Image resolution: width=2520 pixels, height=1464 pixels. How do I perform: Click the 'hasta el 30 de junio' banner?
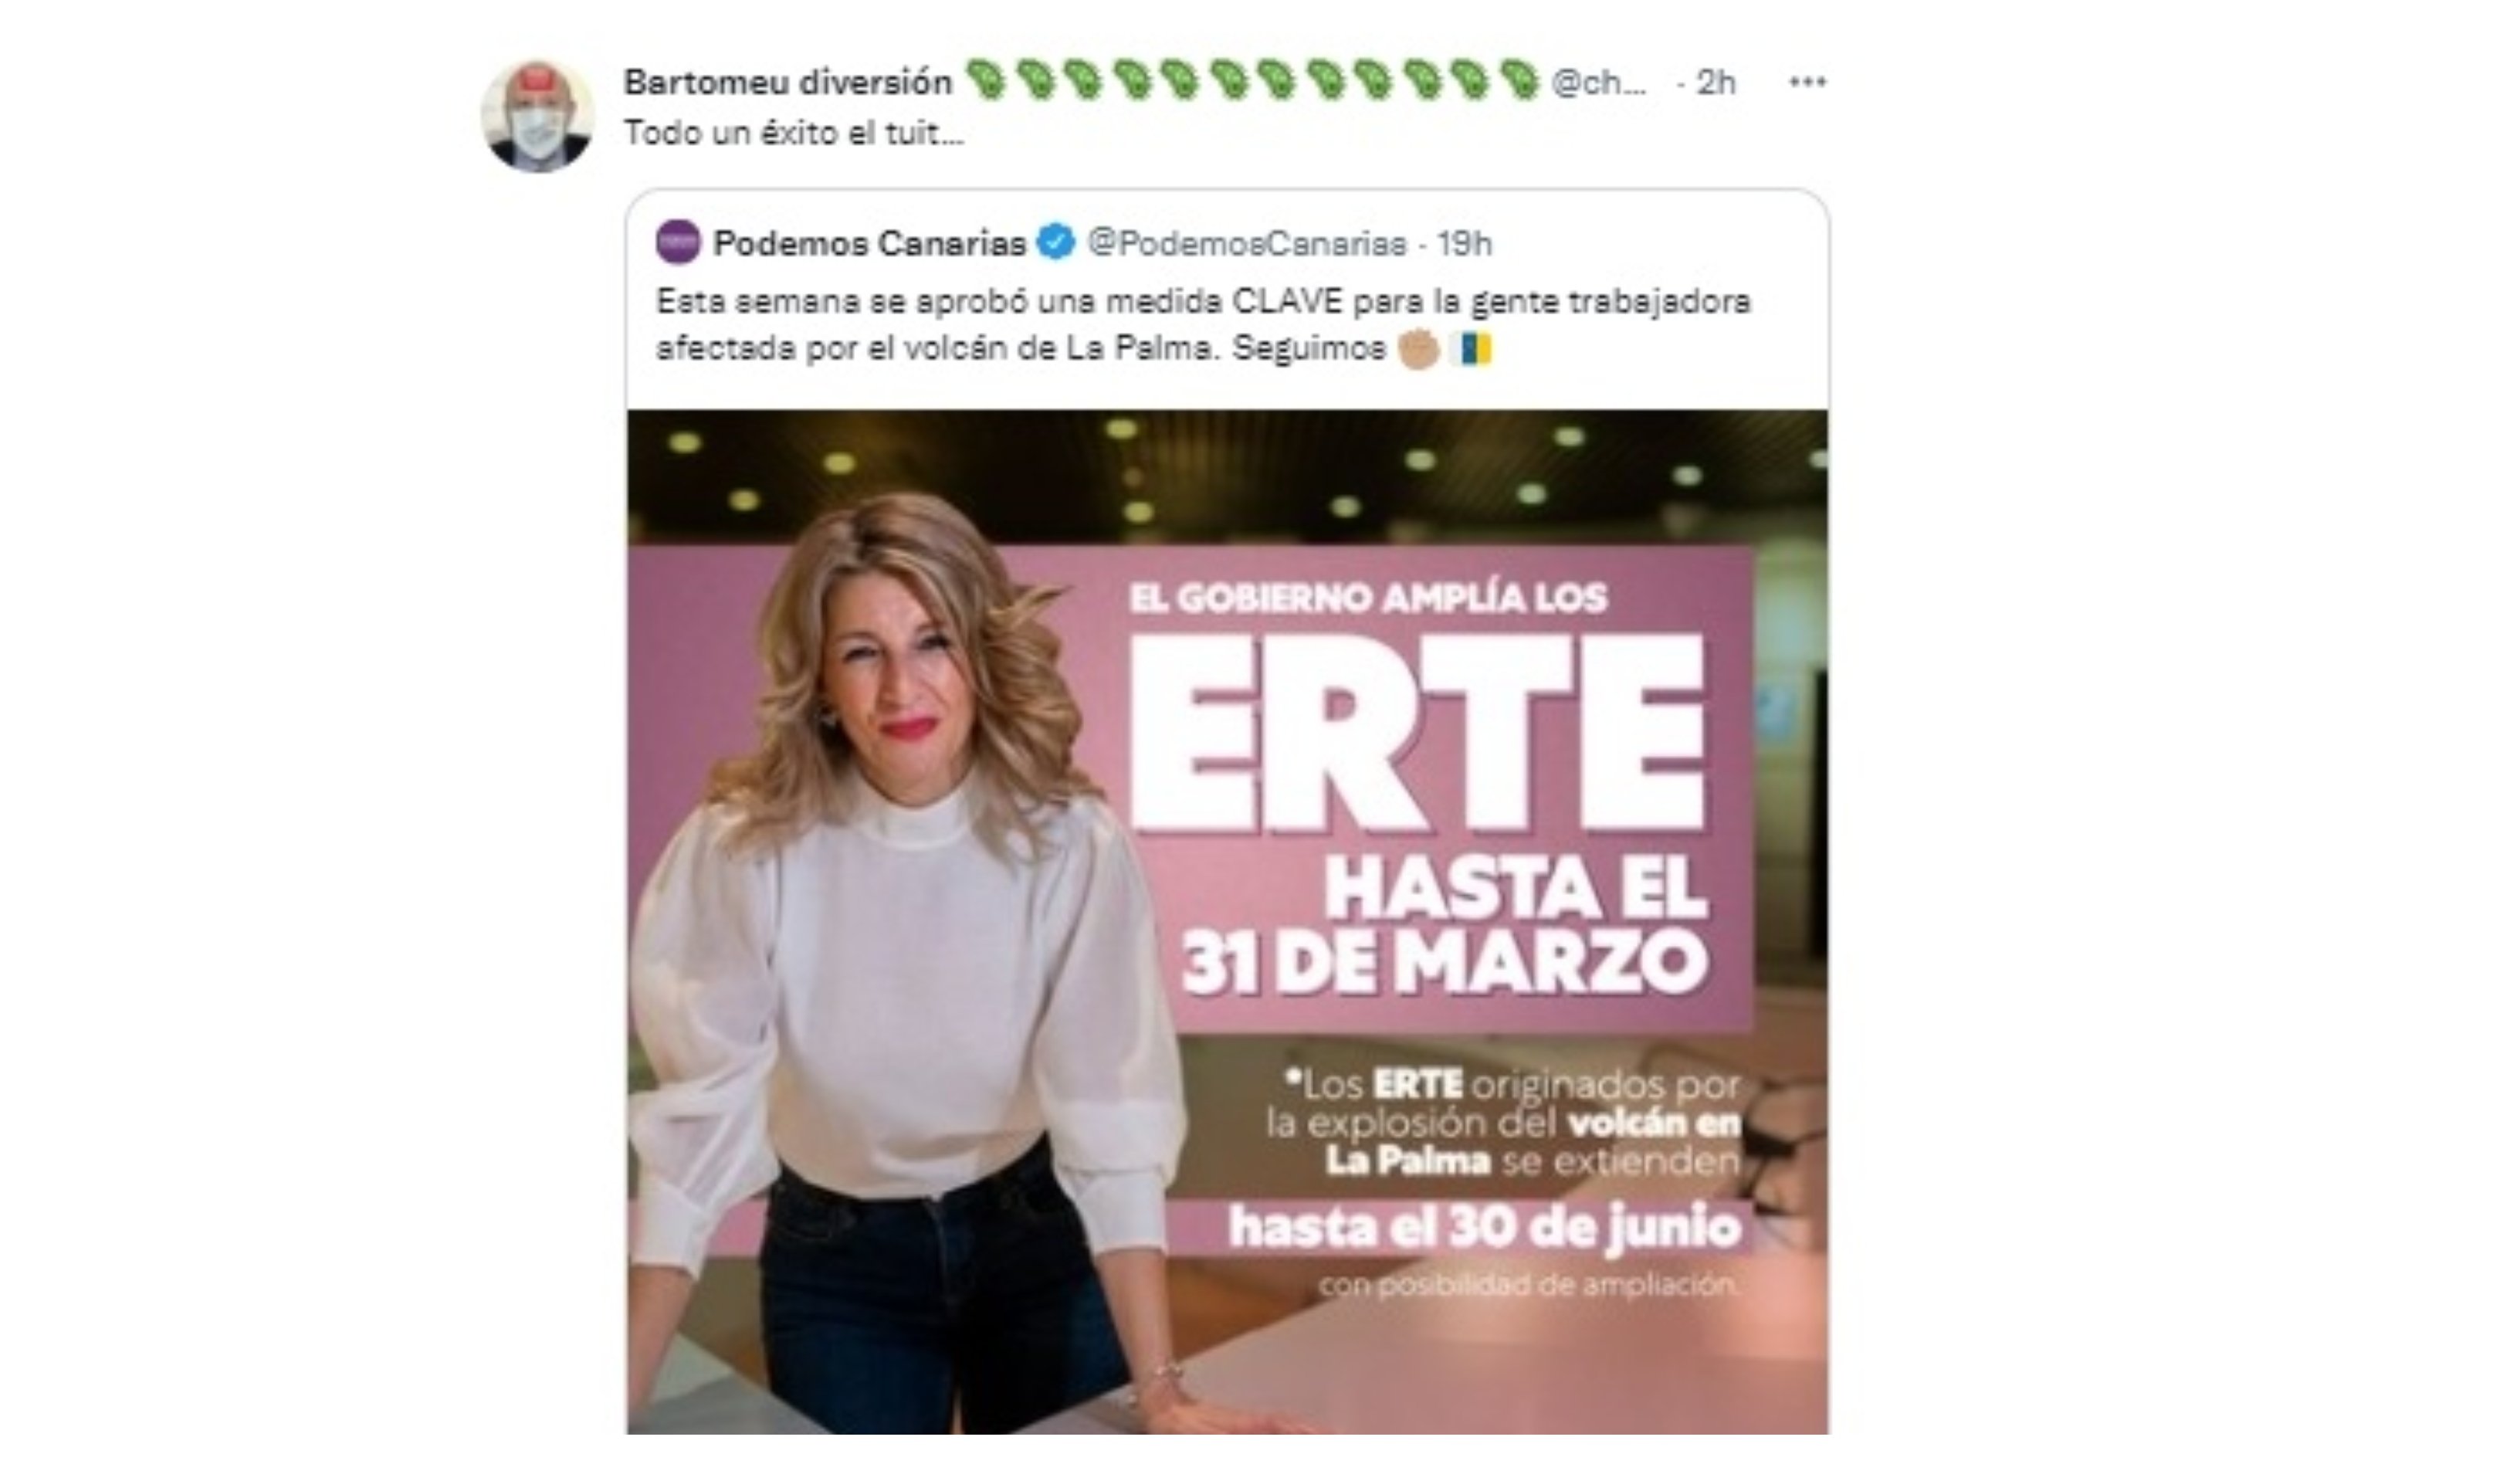1484,1226
